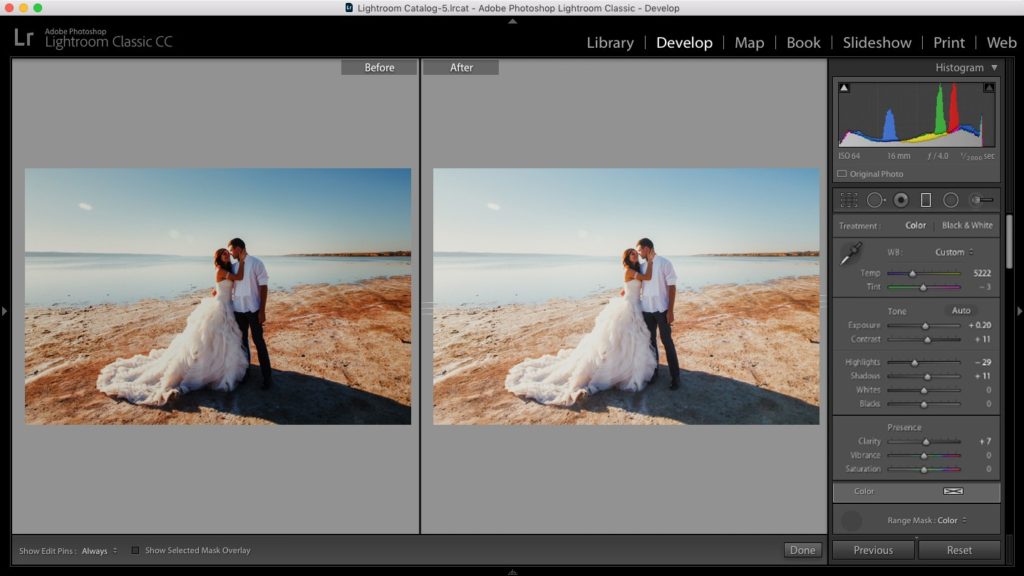1024x576 pixels.
Task: Set treatment to Color
Action: coord(915,225)
